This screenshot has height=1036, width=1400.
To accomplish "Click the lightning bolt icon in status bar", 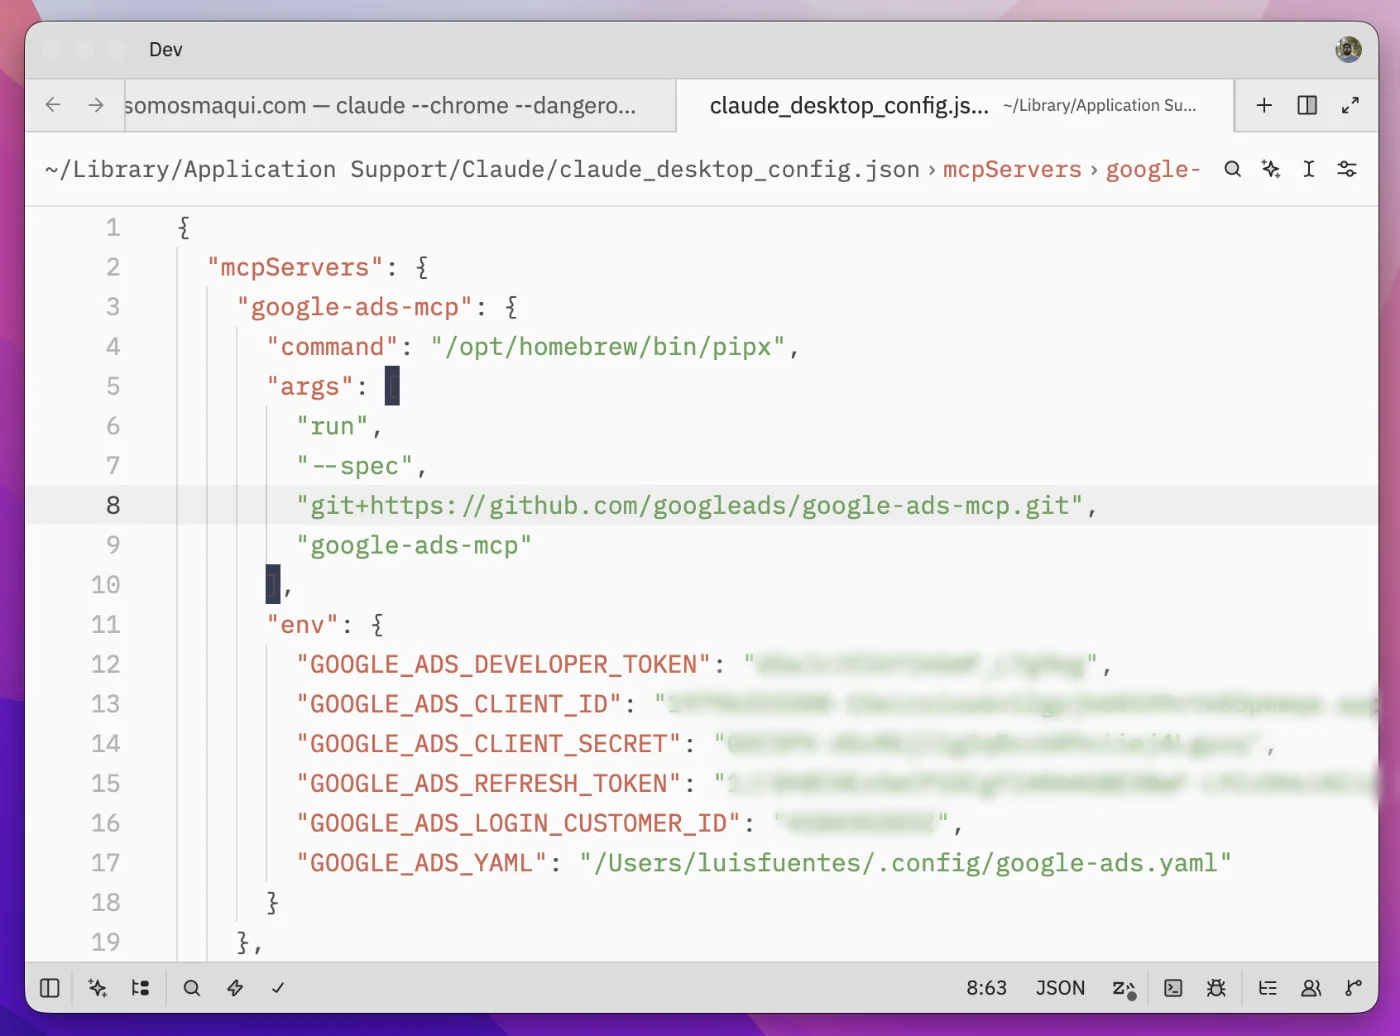I will click(x=235, y=988).
